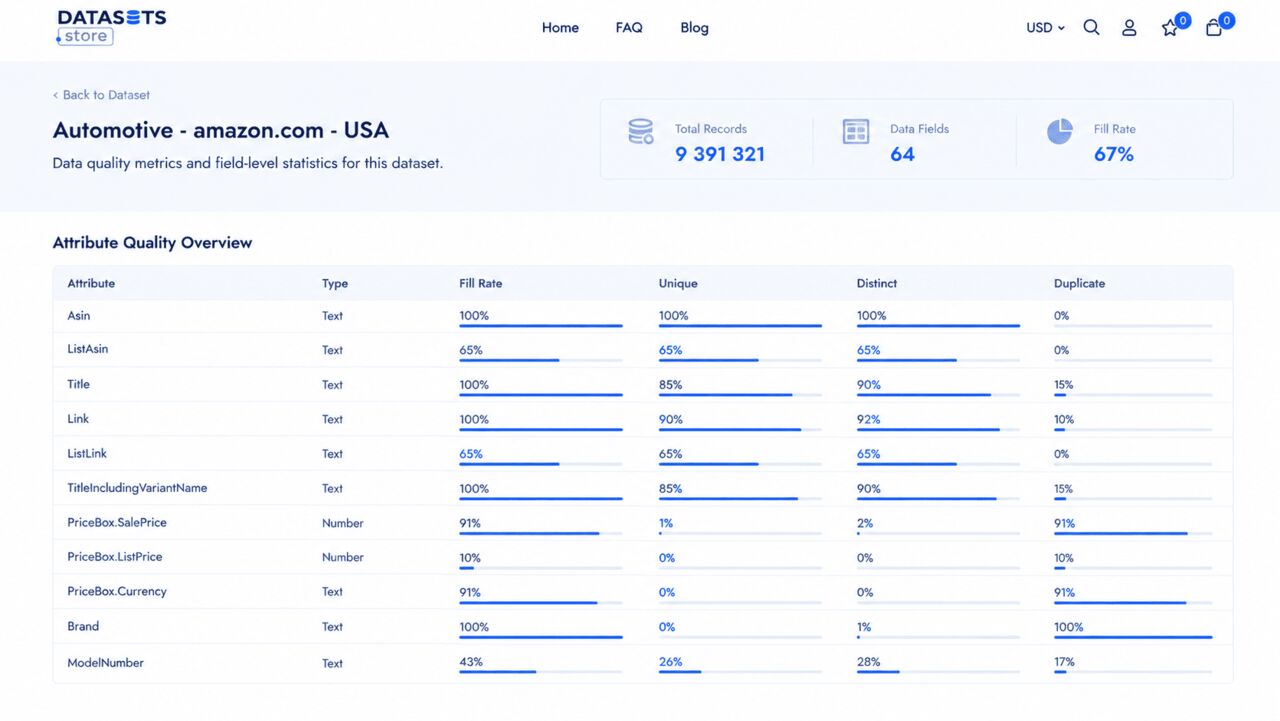1280x721 pixels.
Task: Click the Type column header
Action: pyautogui.click(x=335, y=283)
